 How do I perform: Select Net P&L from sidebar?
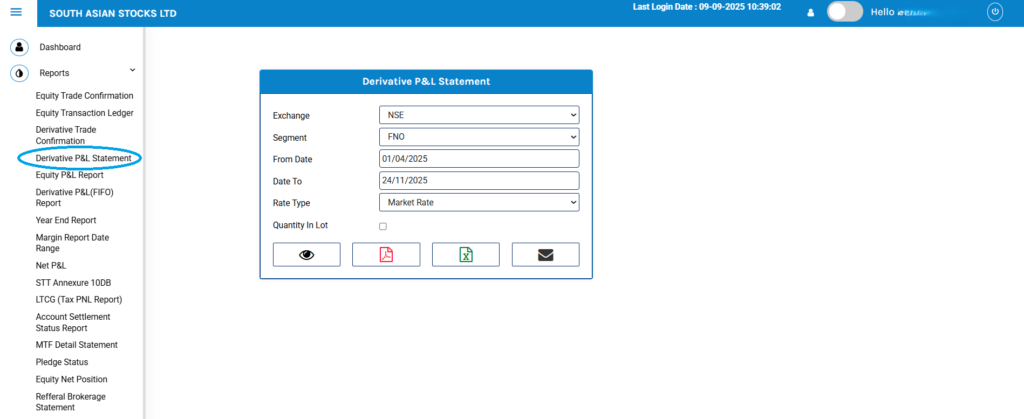pos(51,265)
